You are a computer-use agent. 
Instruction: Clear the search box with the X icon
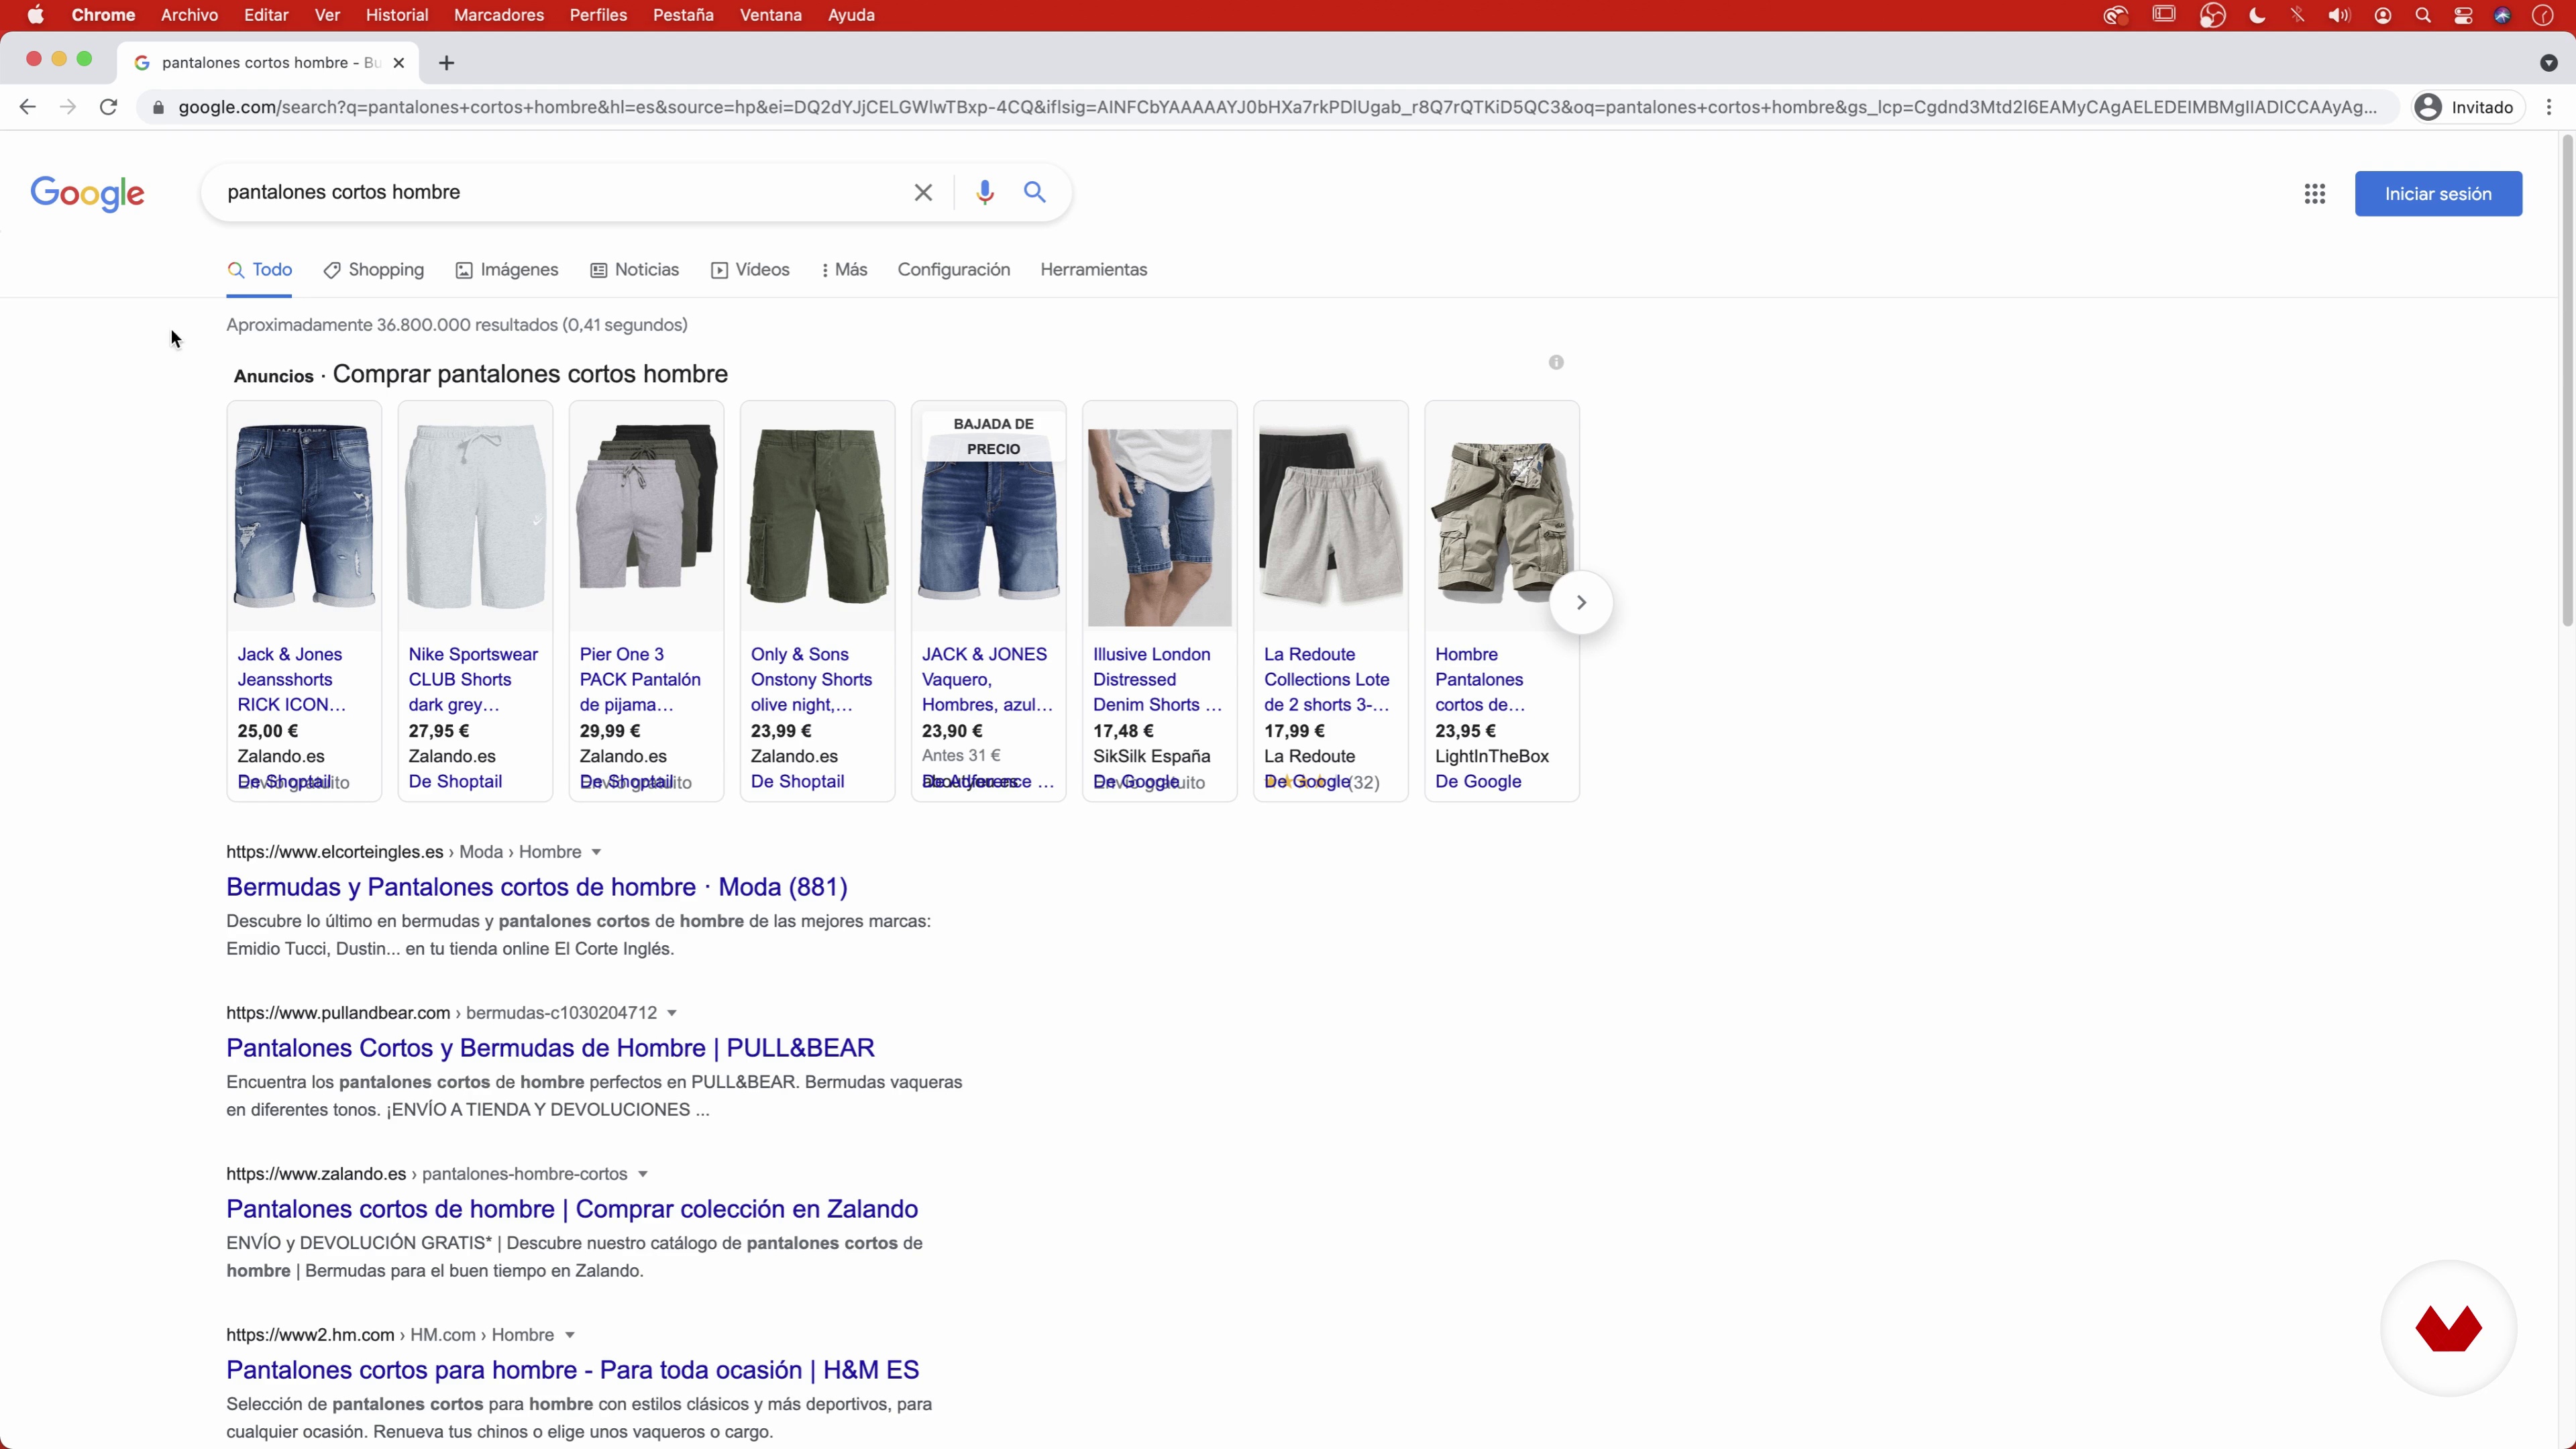[923, 192]
